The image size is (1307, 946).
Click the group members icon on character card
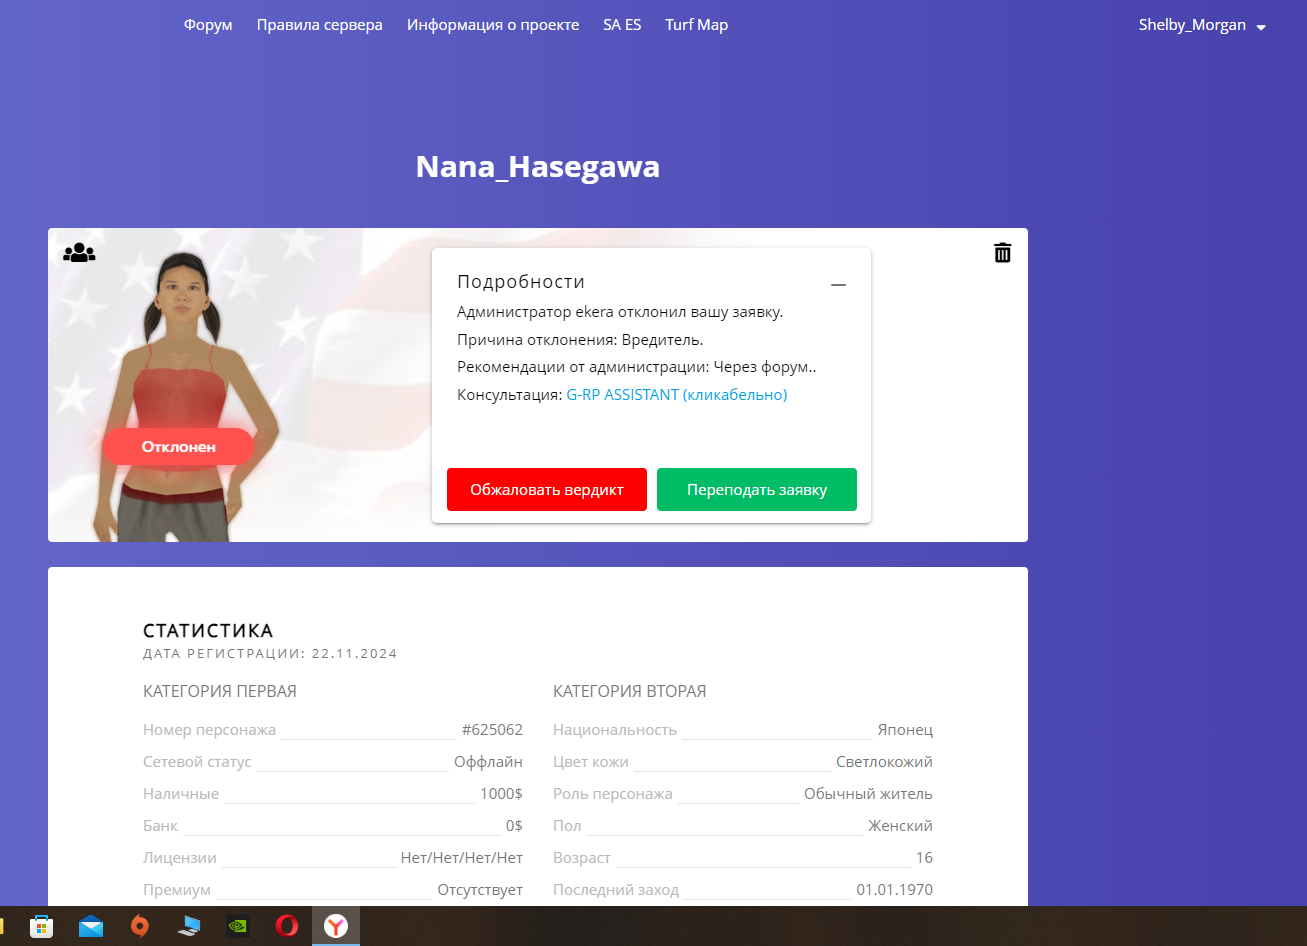click(79, 253)
